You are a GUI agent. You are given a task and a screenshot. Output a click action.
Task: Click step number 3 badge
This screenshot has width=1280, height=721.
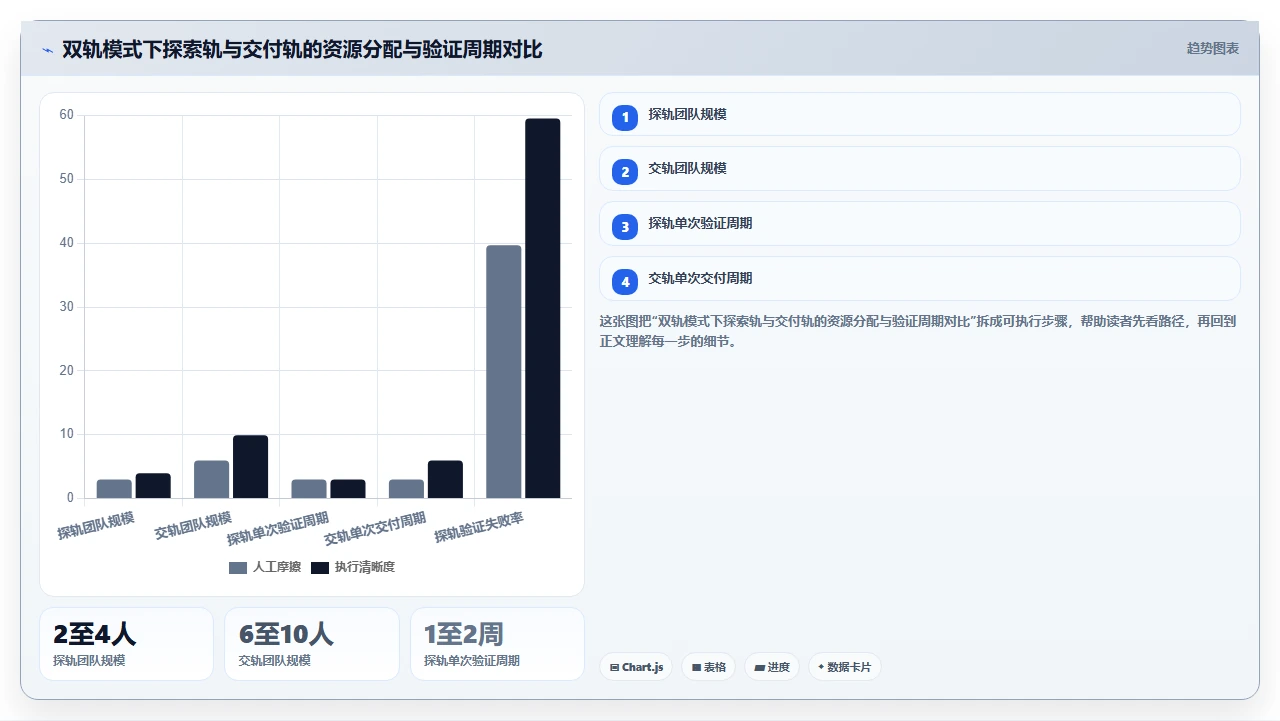click(625, 227)
